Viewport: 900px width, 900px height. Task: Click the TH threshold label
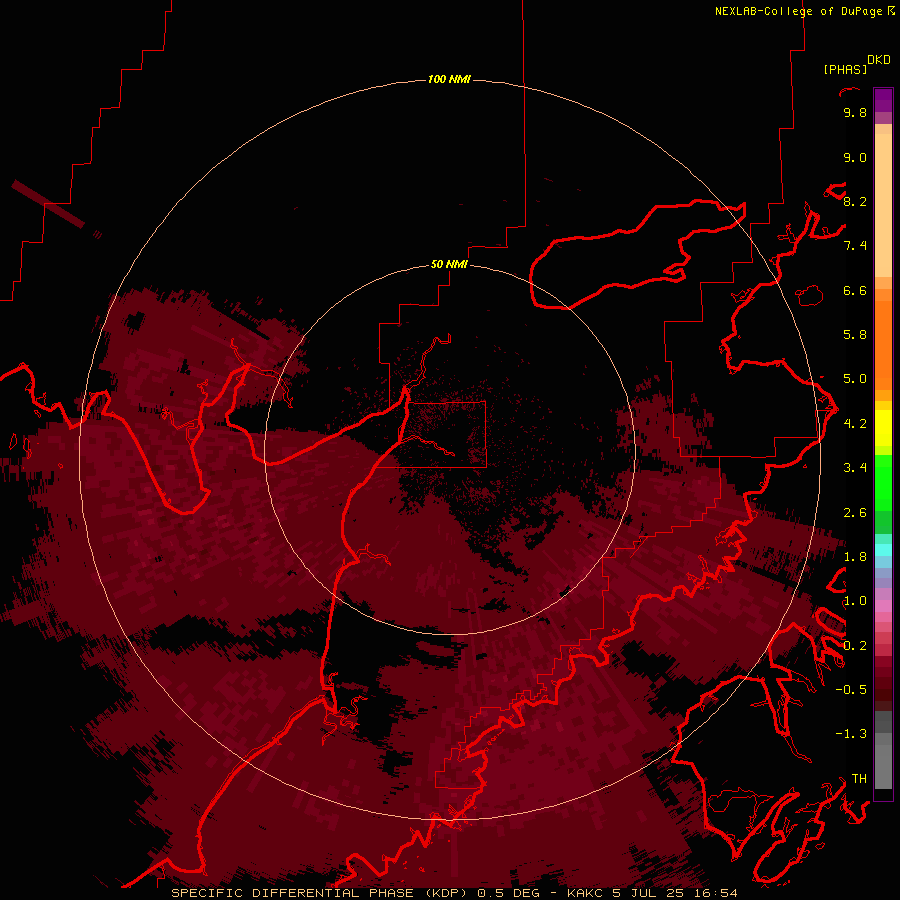pos(859,779)
